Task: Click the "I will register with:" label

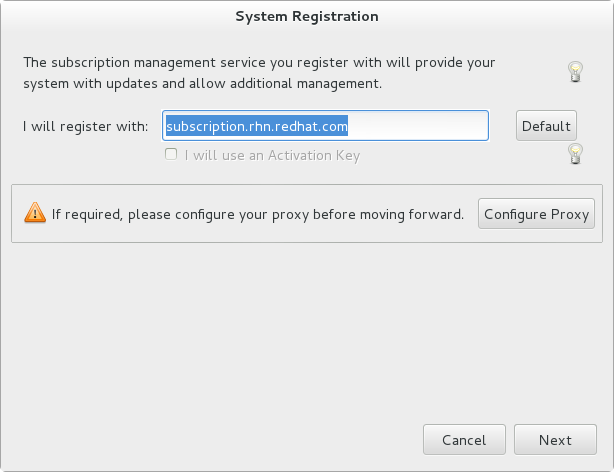Action: [86, 126]
